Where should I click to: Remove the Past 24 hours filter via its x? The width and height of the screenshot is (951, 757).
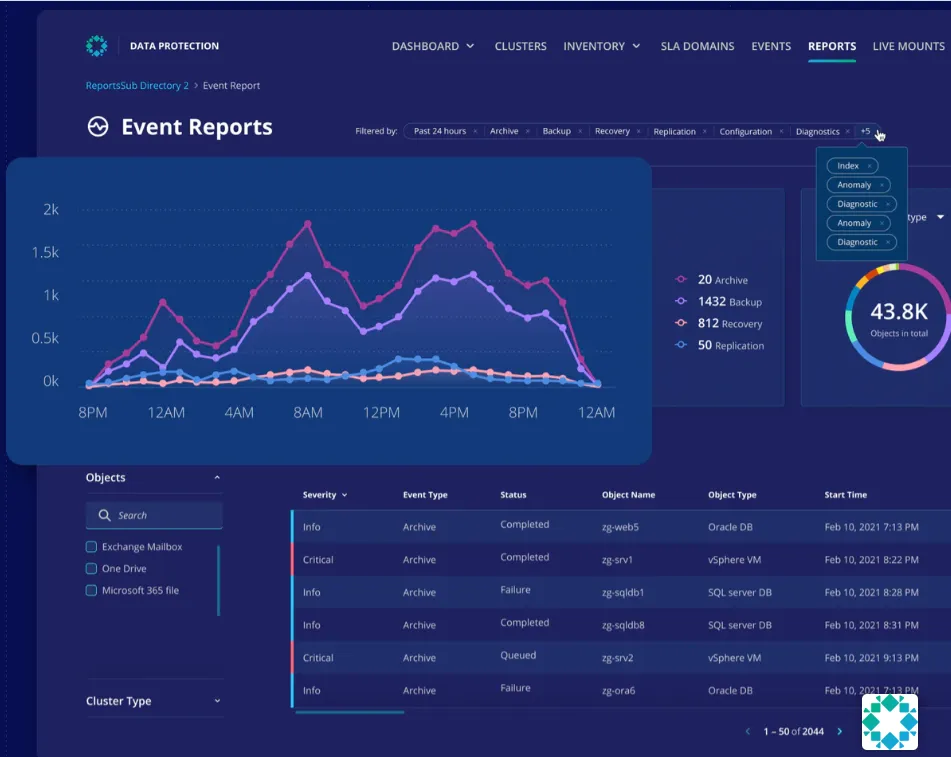[x=475, y=132]
